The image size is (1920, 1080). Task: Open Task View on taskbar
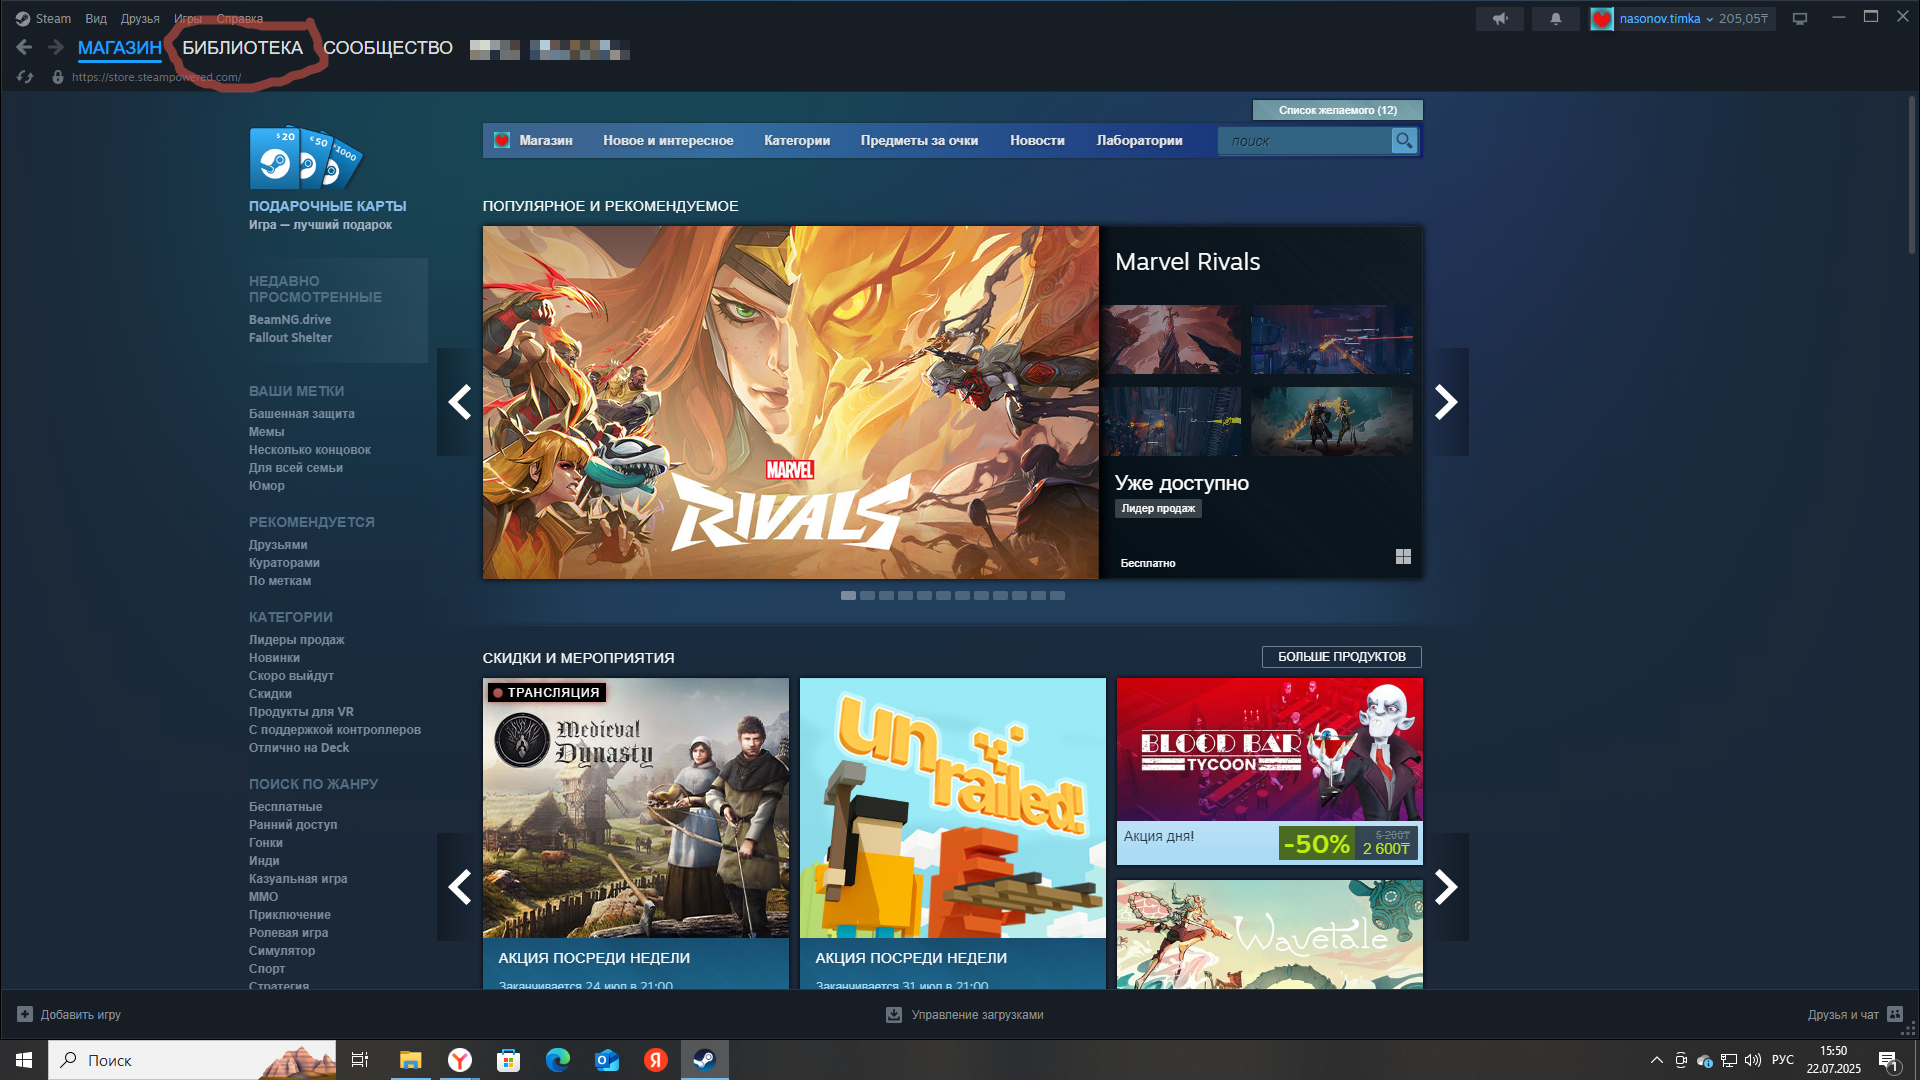(360, 1060)
